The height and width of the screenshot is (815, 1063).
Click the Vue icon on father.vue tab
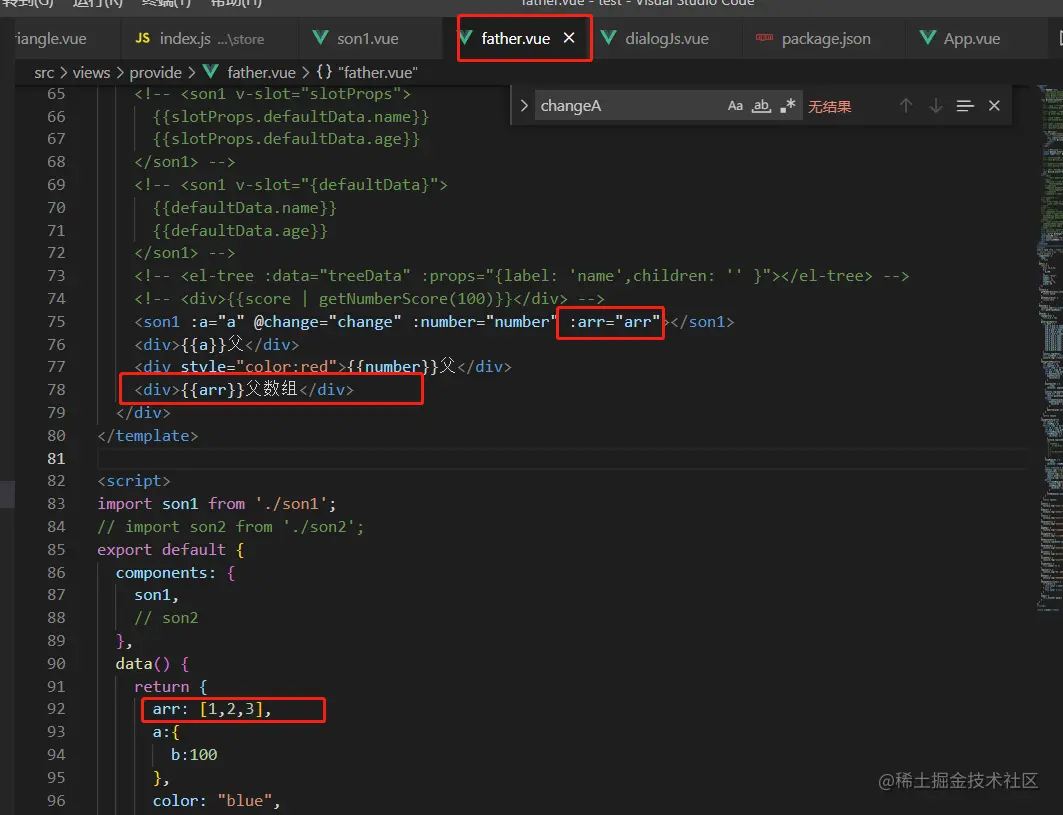click(465, 38)
